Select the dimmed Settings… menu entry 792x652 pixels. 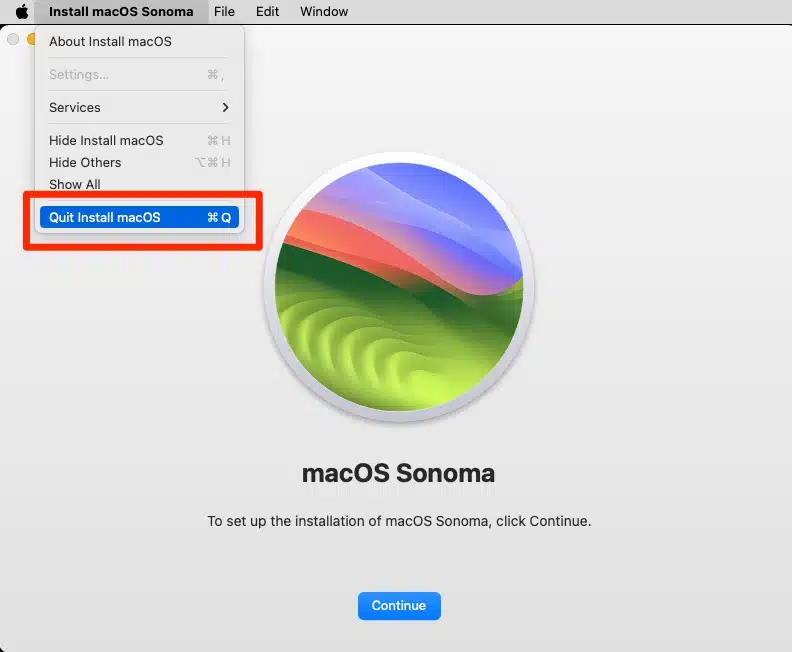[139, 75]
